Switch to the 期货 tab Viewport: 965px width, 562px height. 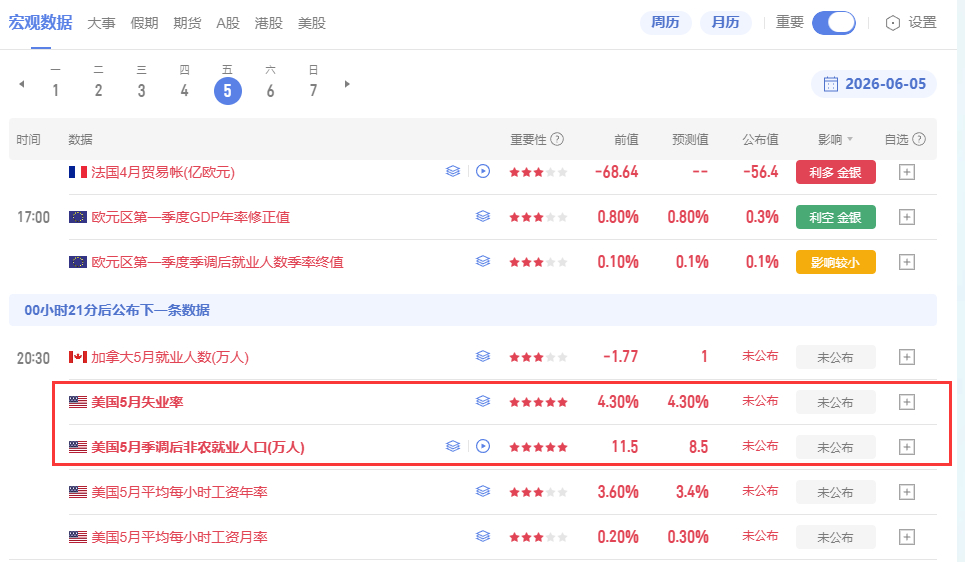point(187,23)
